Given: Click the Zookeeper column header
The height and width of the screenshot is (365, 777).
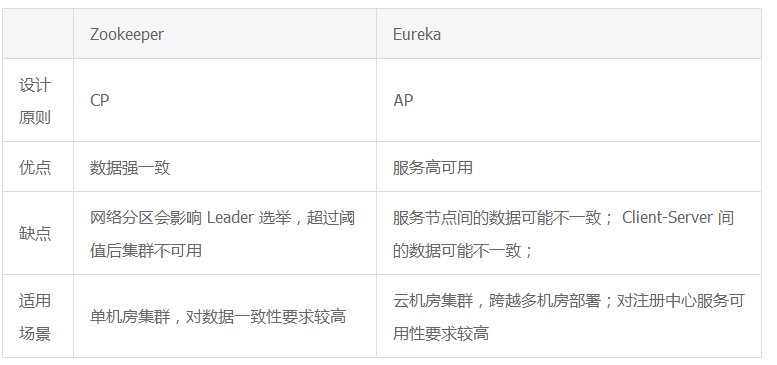Looking at the screenshot, I should 127,35.
